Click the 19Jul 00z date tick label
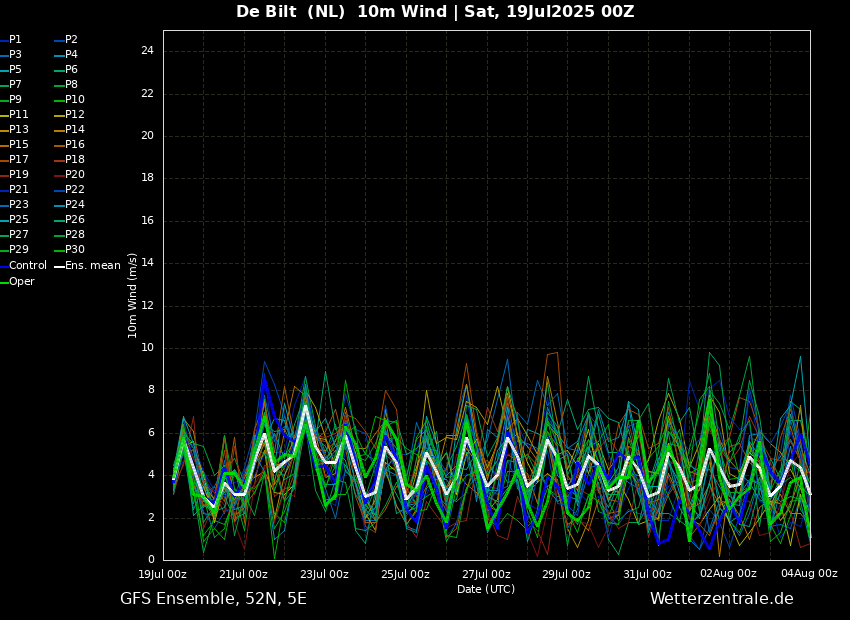The width and height of the screenshot is (850, 620). point(162,574)
